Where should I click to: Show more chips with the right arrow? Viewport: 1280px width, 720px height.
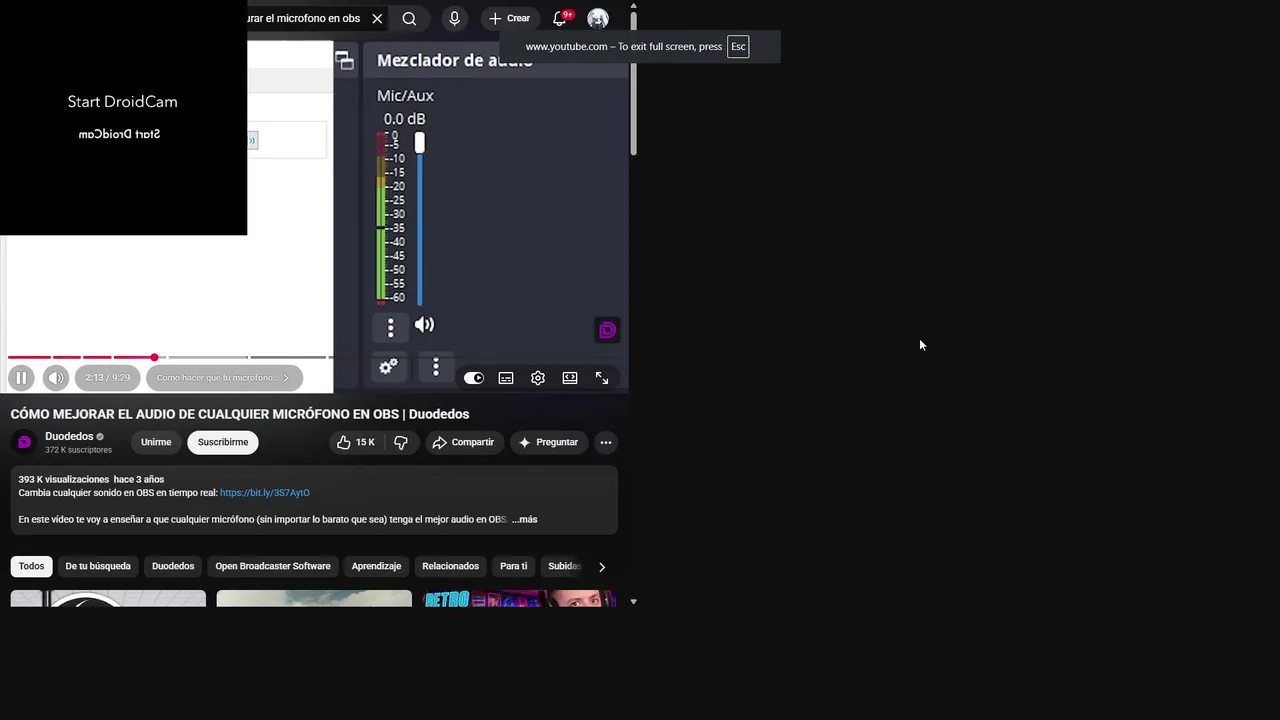(x=602, y=567)
